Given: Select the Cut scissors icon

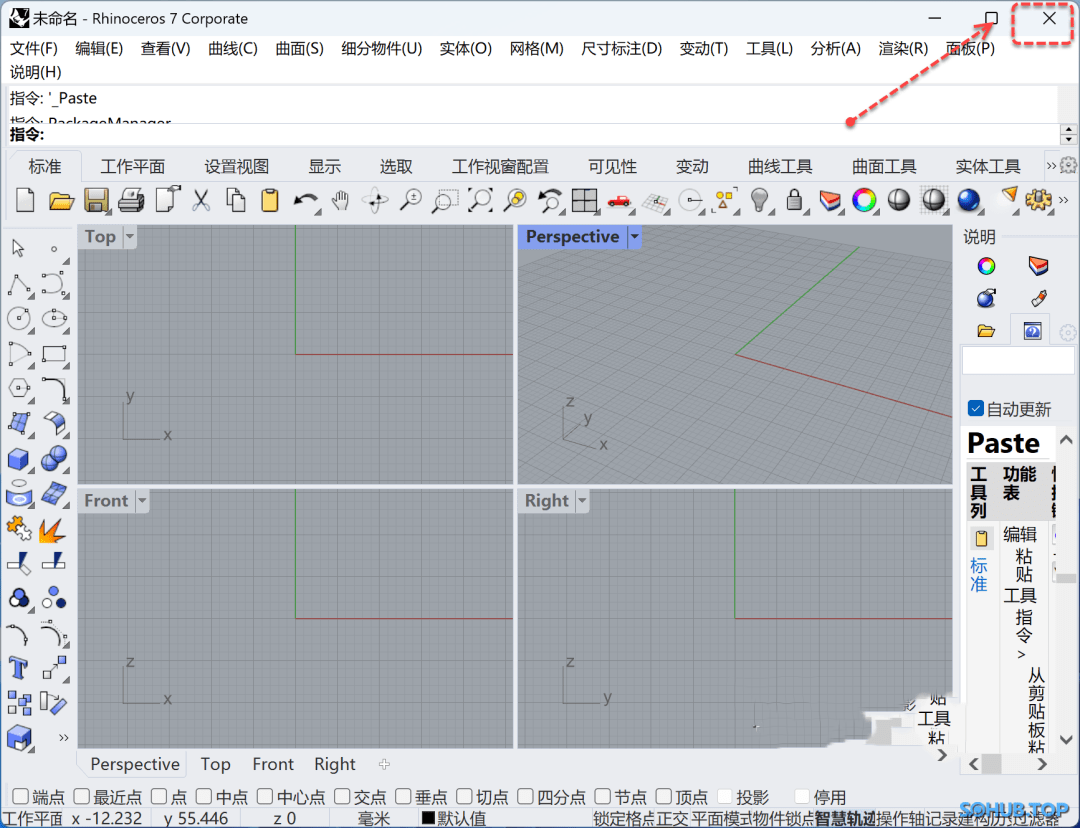Looking at the screenshot, I should pyautogui.click(x=201, y=200).
